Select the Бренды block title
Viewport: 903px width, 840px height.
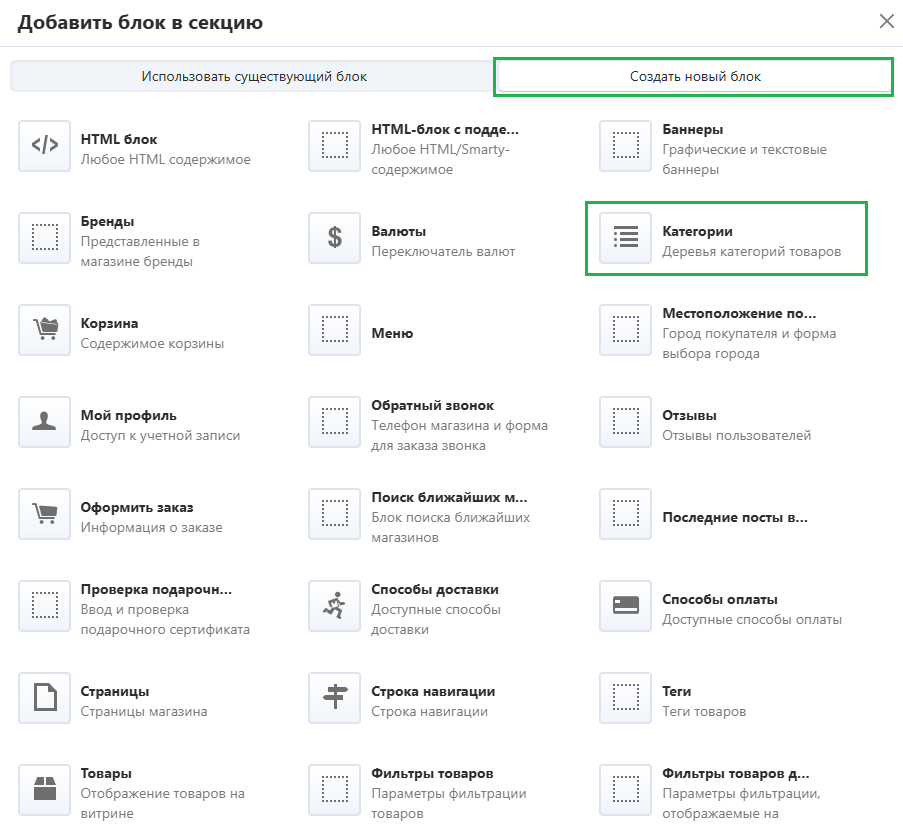click(x=107, y=222)
